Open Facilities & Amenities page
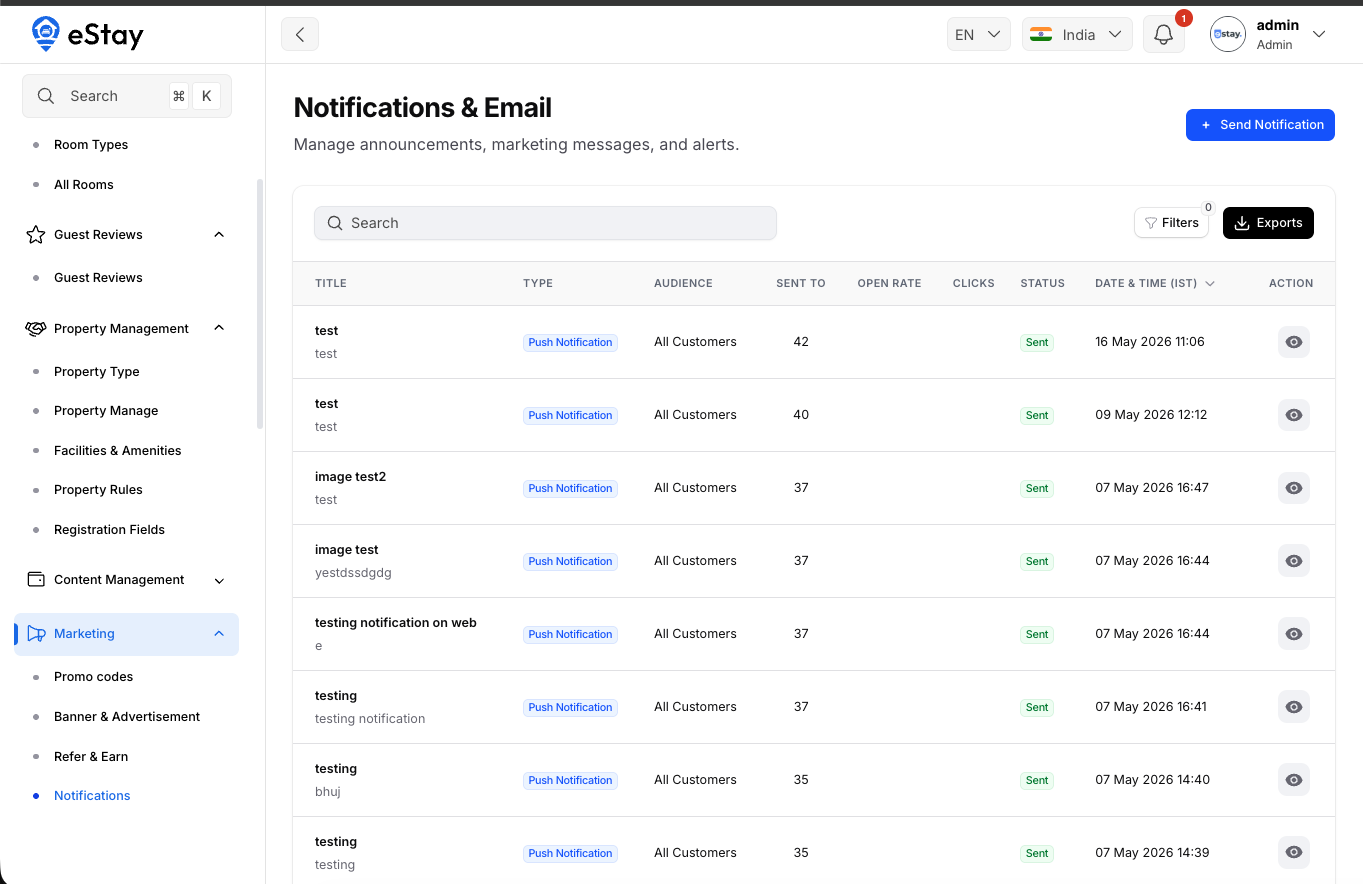1363x884 pixels. click(x=118, y=451)
